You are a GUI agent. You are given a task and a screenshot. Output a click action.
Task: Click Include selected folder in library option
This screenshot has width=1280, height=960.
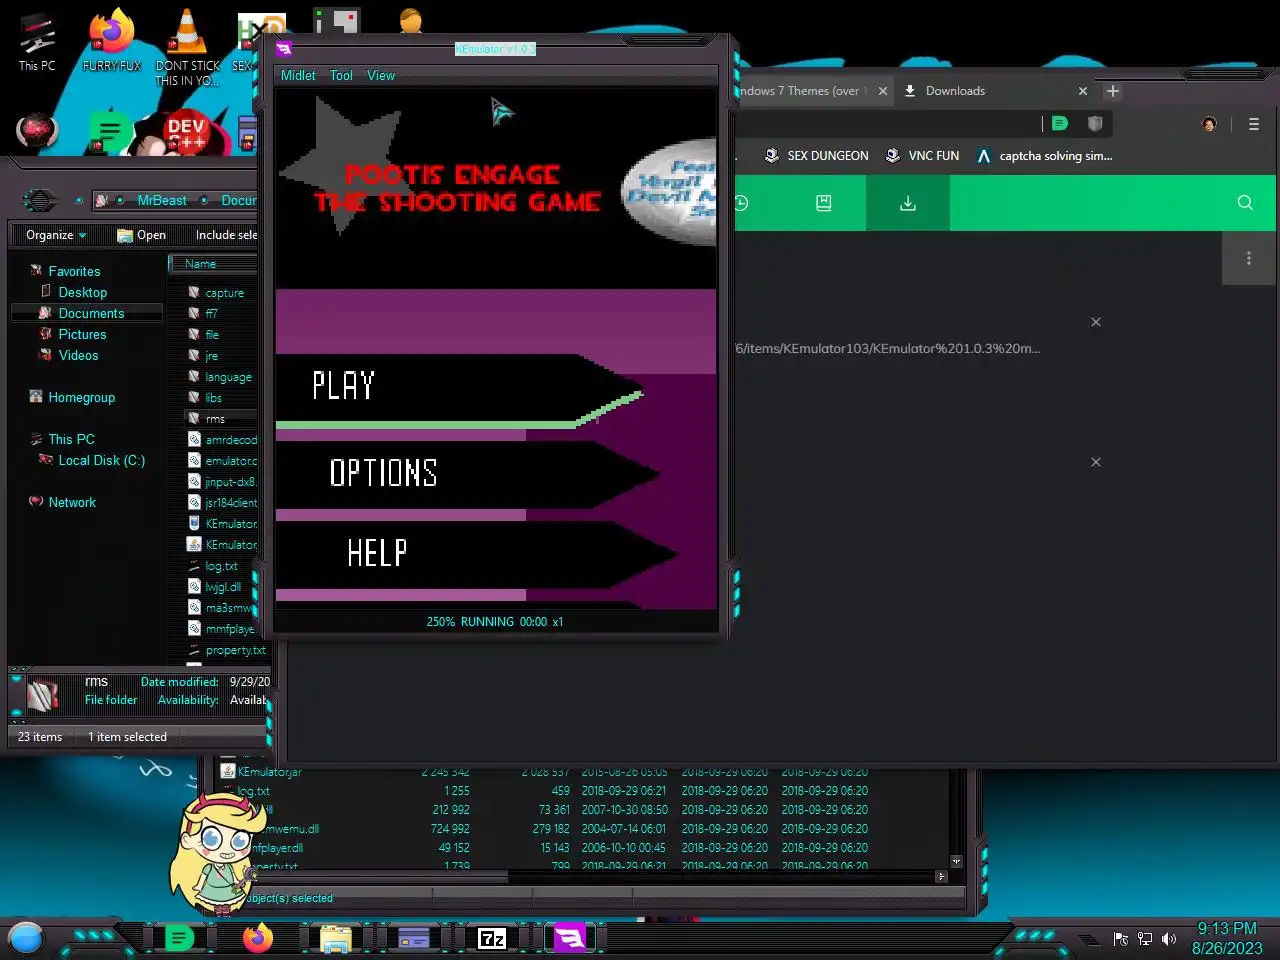226,235
